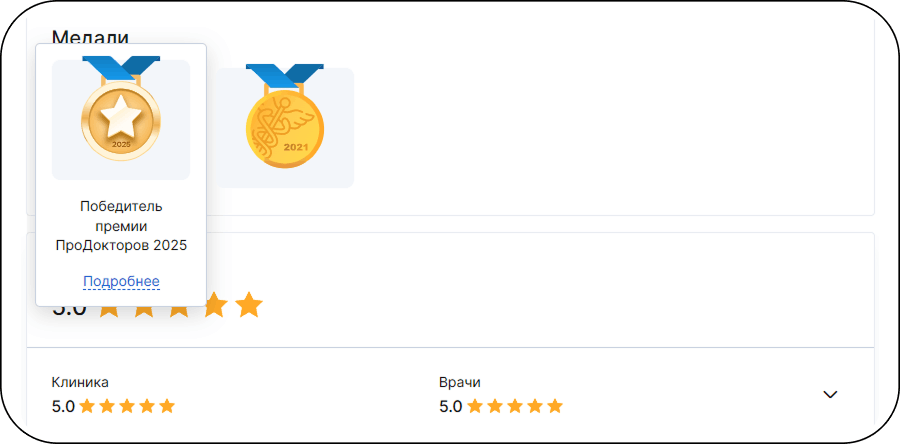900x444 pixels.
Task: Click the middle star in Врачи rating
Action: pos(515,406)
